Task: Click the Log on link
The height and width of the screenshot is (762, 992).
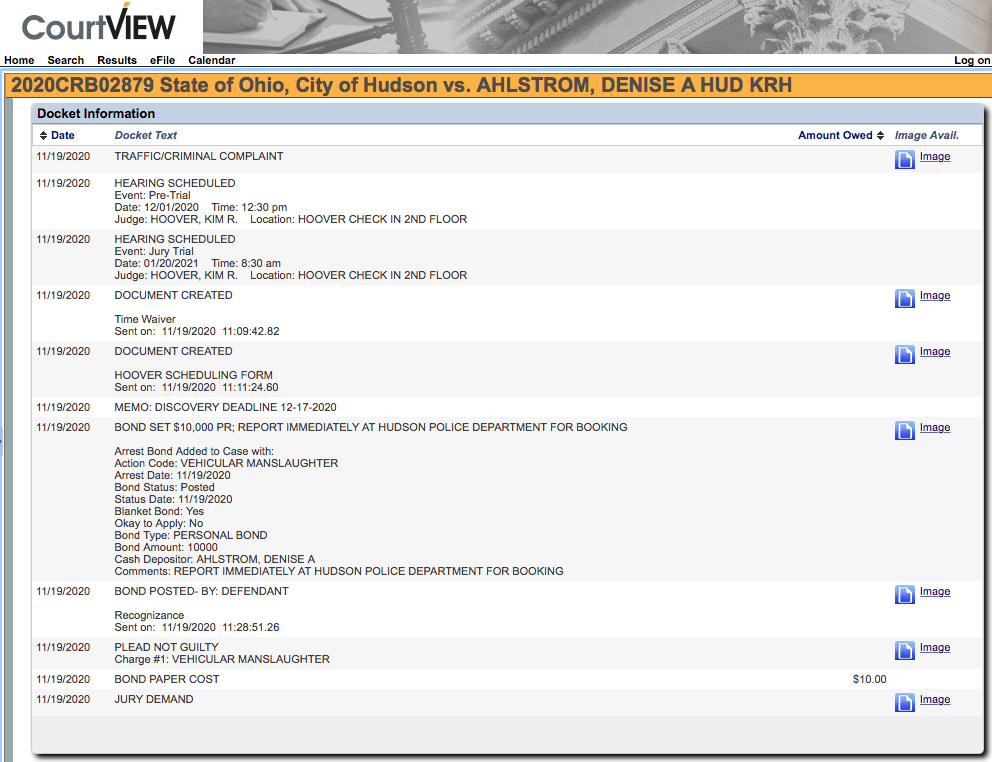Action: (972, 60)
